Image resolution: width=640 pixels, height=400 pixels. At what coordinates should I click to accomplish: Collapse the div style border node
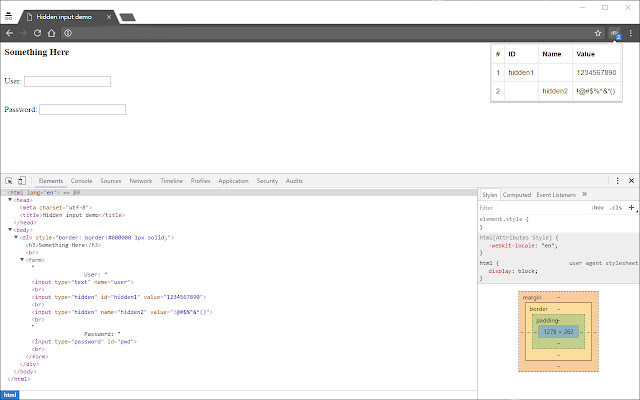(x=16, y=237)
